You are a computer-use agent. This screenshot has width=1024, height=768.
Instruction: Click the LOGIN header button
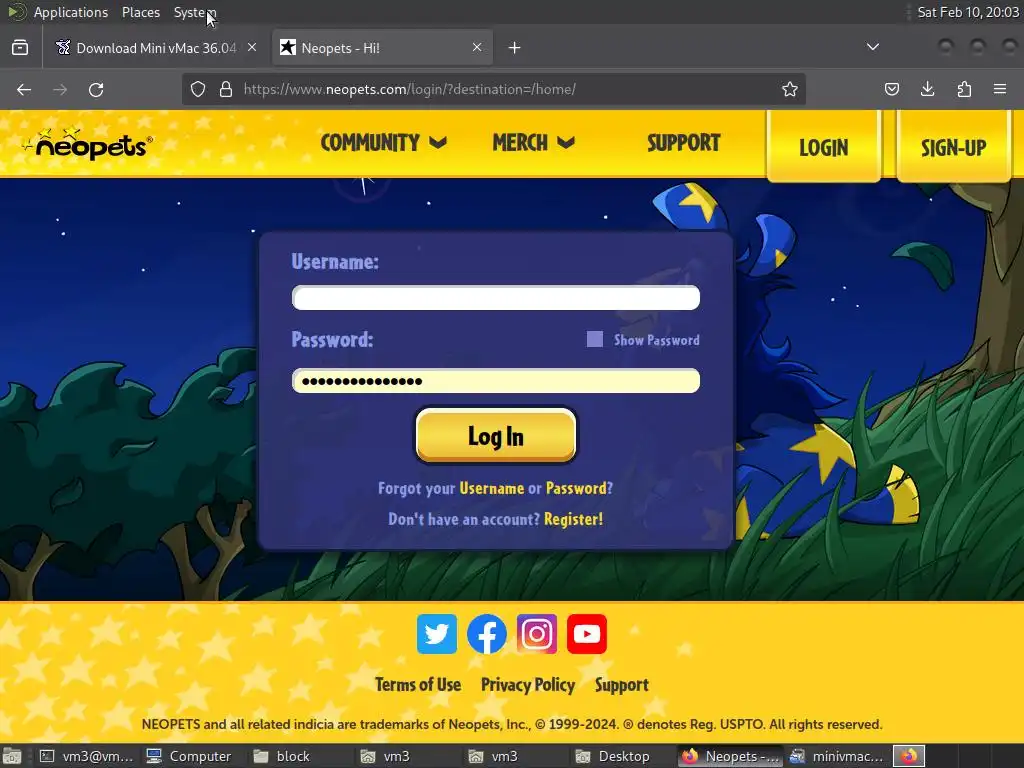click(x=824, y=148)
